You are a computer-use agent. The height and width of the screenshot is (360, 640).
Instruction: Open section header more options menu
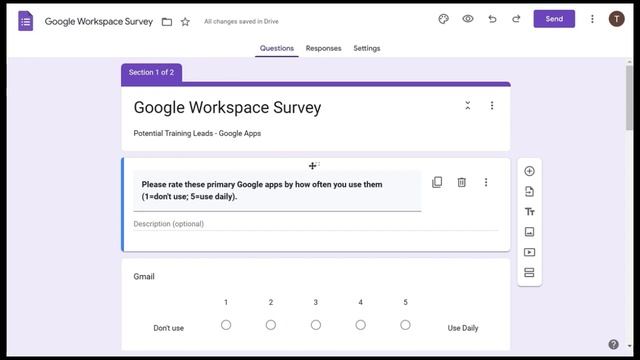[492, 106]
